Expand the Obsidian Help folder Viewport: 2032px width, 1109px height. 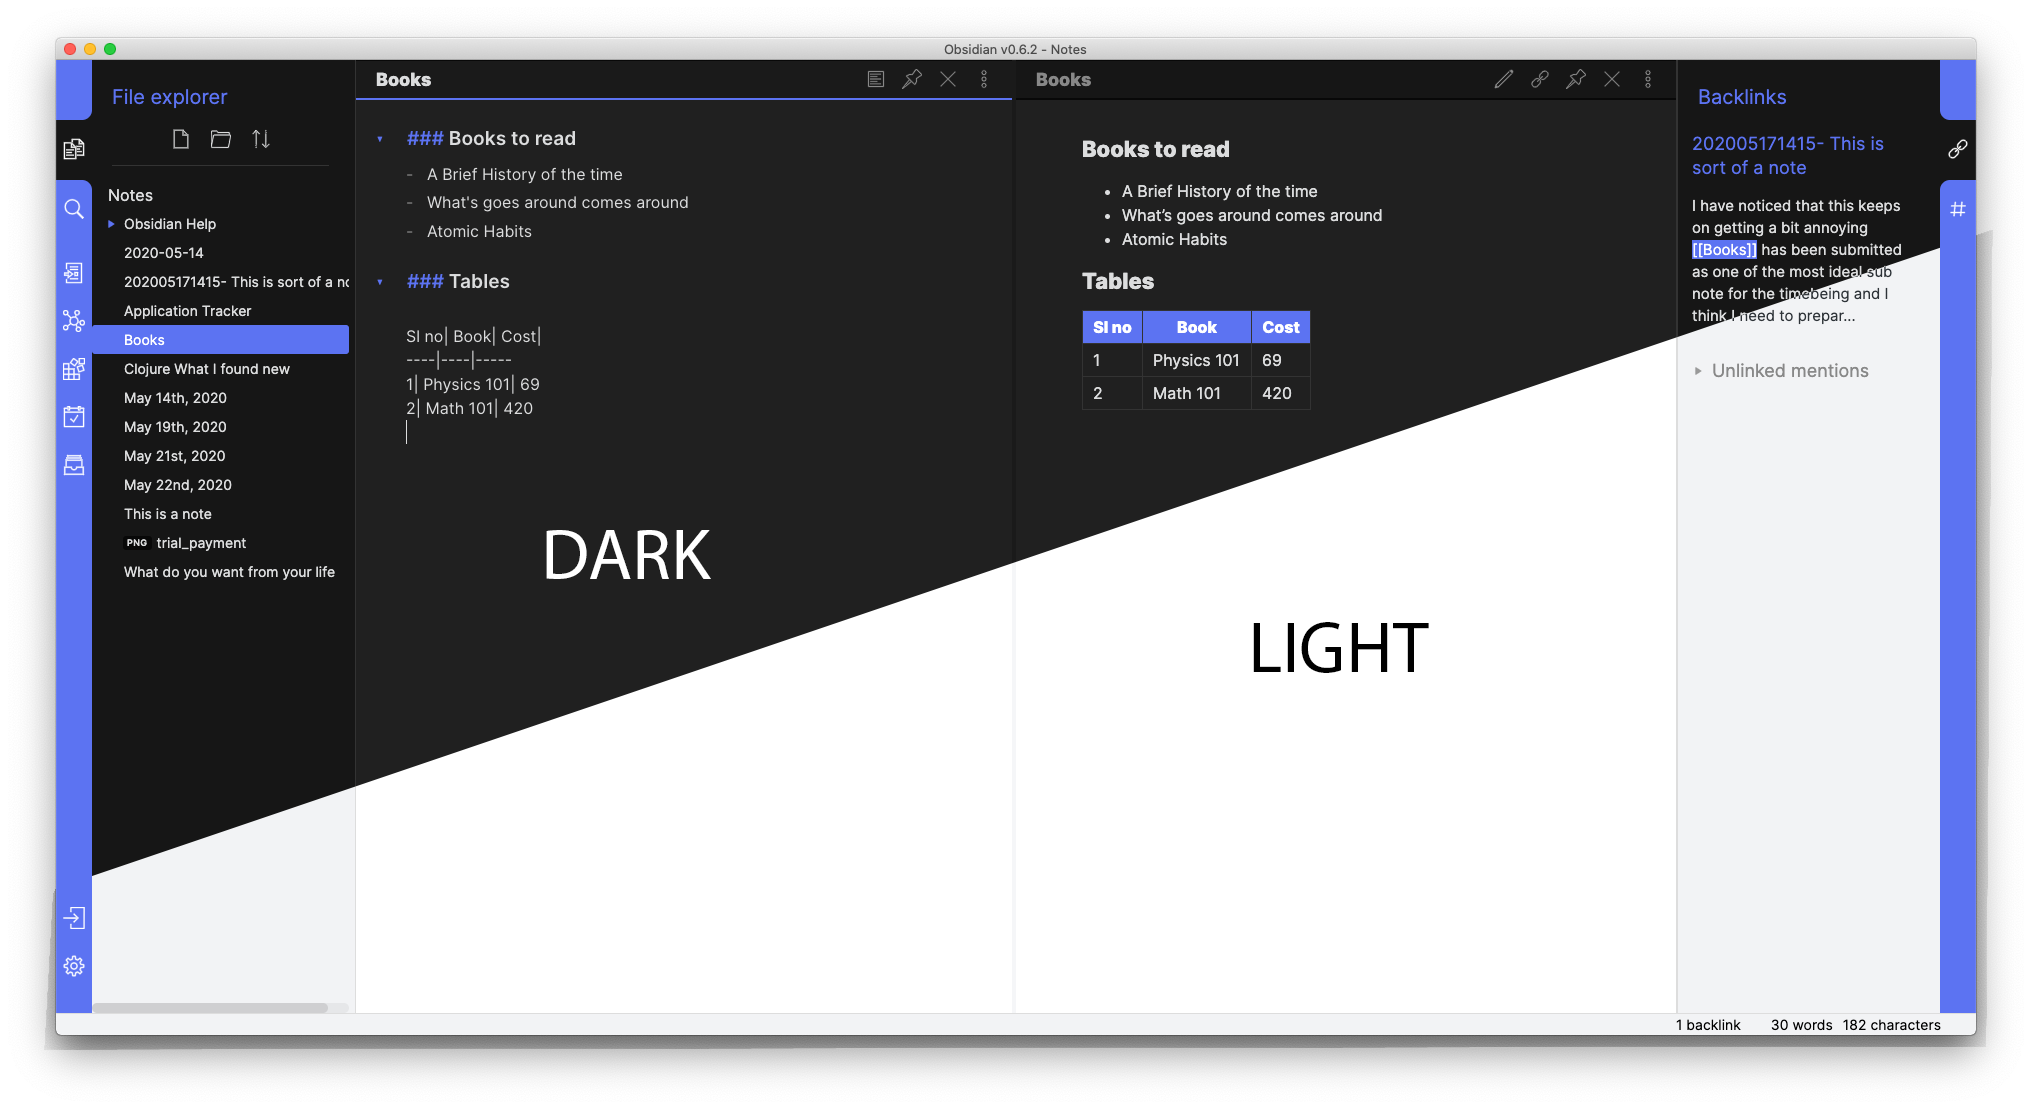(x=112, y=224)
